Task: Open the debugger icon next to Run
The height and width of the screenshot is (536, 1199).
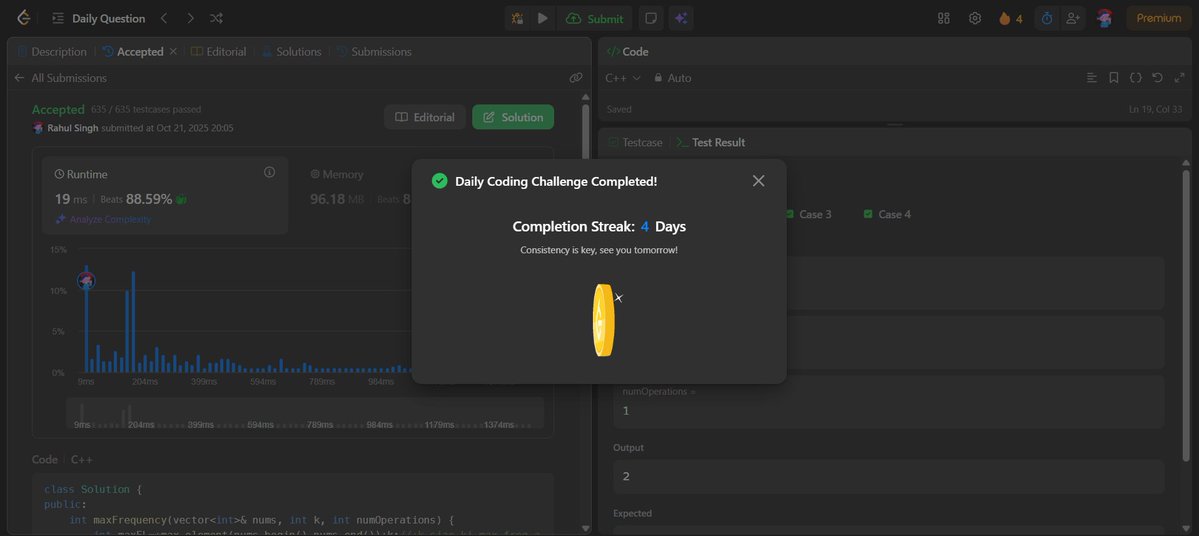Action: [518, 18]
